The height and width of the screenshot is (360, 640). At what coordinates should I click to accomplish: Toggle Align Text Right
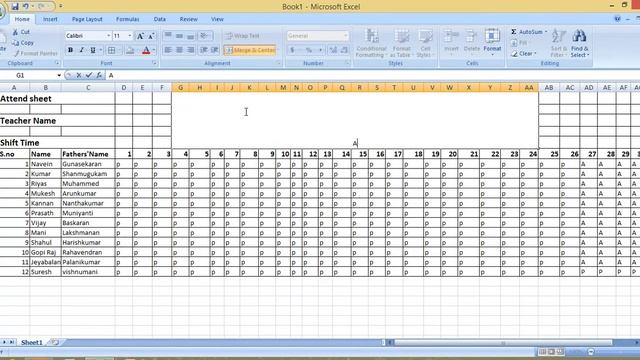(191, 50)
